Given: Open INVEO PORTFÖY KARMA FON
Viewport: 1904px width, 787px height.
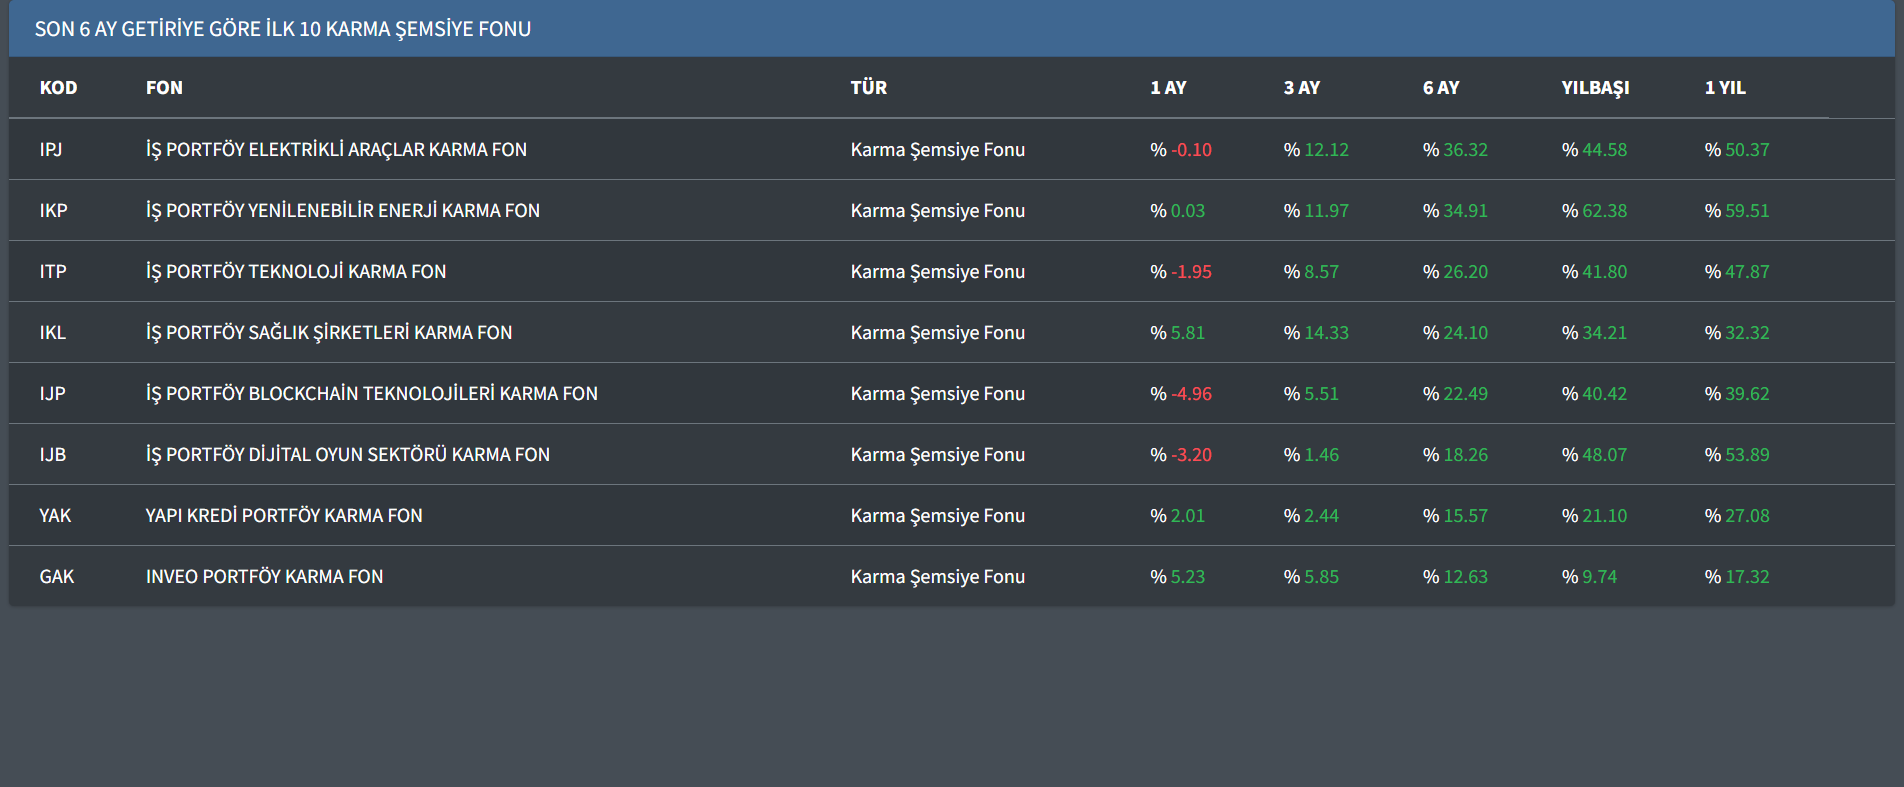Looking at the screenshot, I should click(x=264, y=577).
